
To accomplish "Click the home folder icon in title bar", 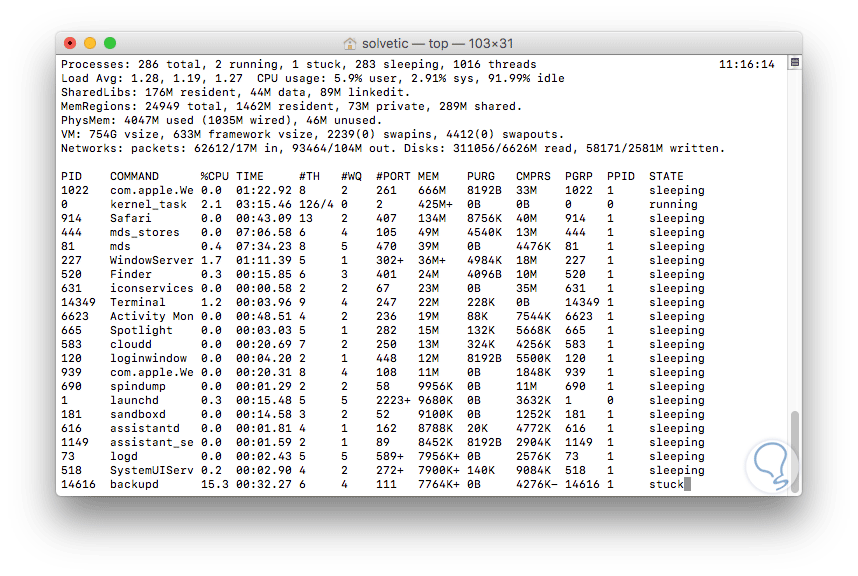I will coord(350,43).
